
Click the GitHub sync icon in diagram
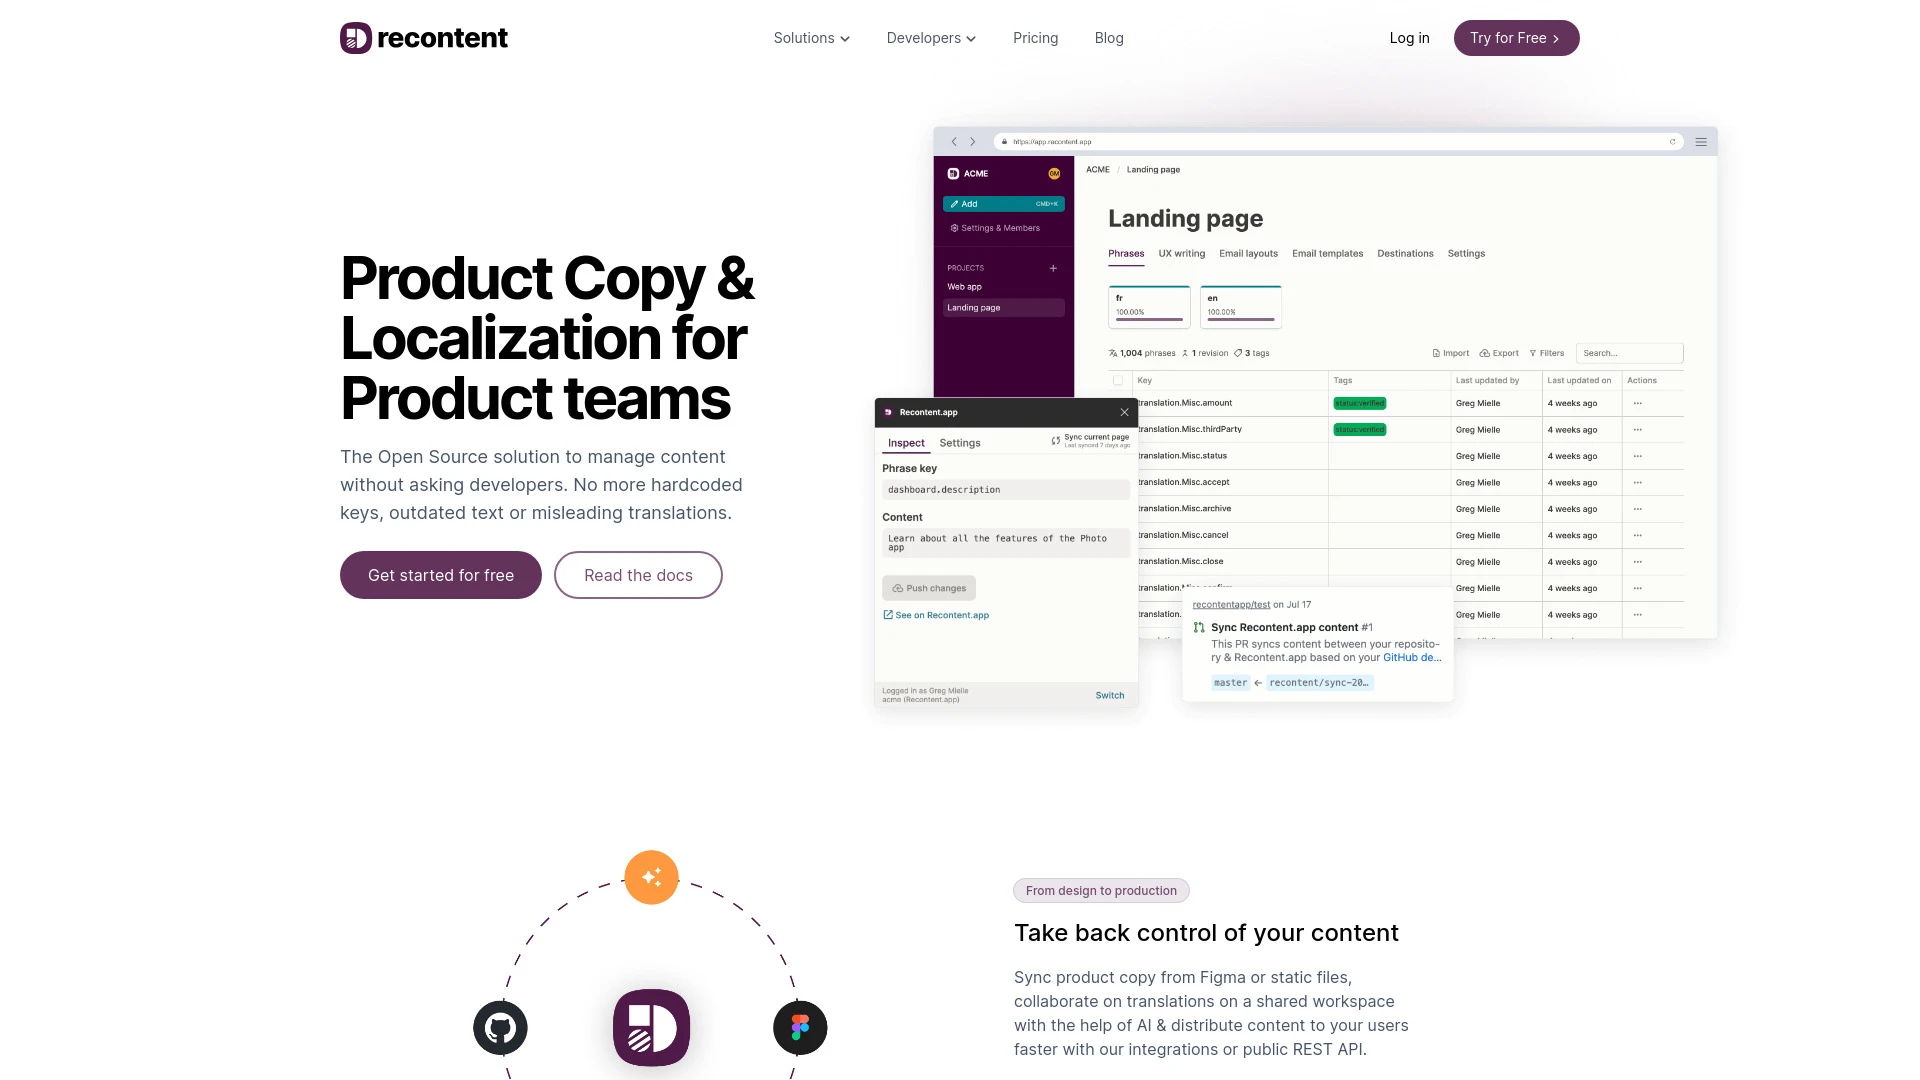pyautogui.click(x=500, y=1027)
